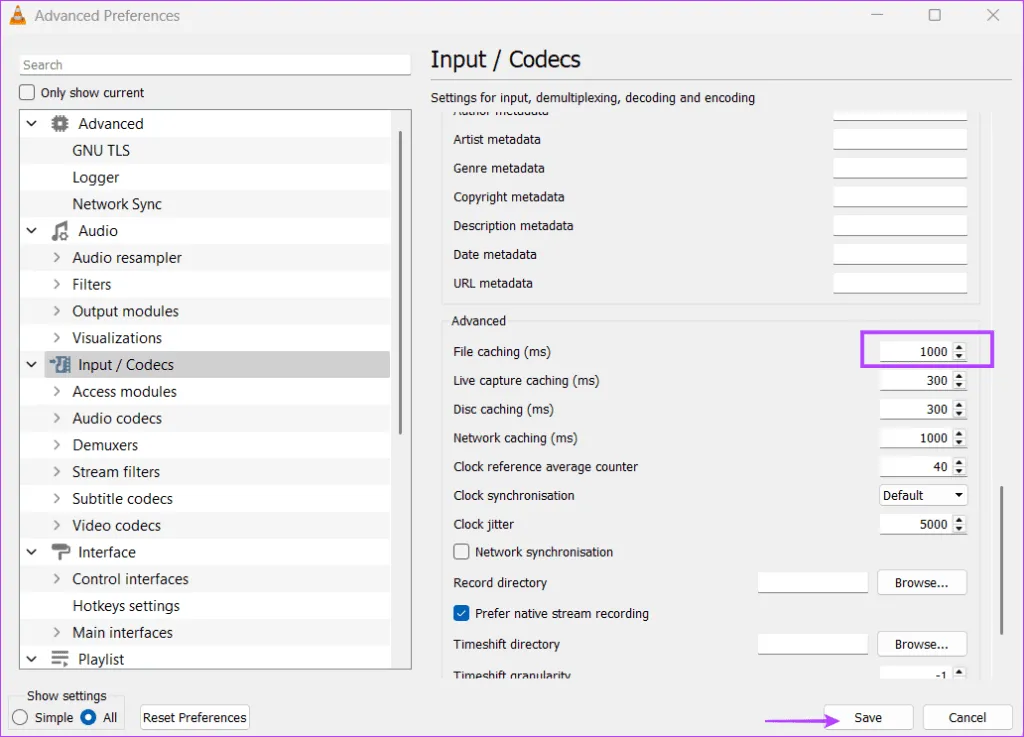Click the VLC cone icon in title bar
1024x737 pixels.
(18, 16)
